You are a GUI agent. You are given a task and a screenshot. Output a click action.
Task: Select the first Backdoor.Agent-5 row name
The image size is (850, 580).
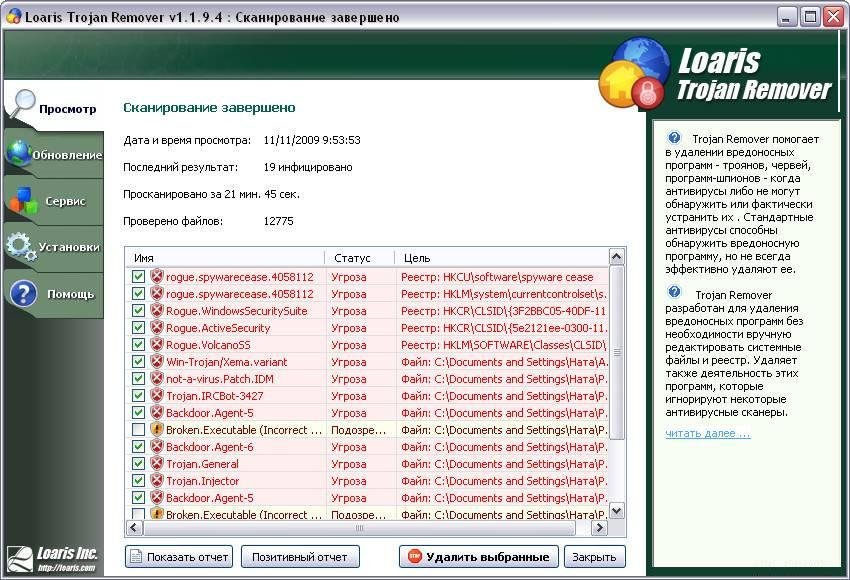point(209,413)
